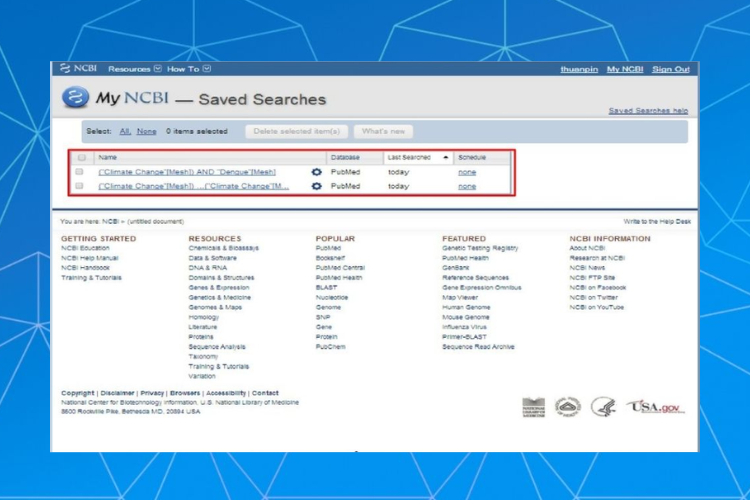
Task: Expand the Resources dropdown menu
Action: 134,69
